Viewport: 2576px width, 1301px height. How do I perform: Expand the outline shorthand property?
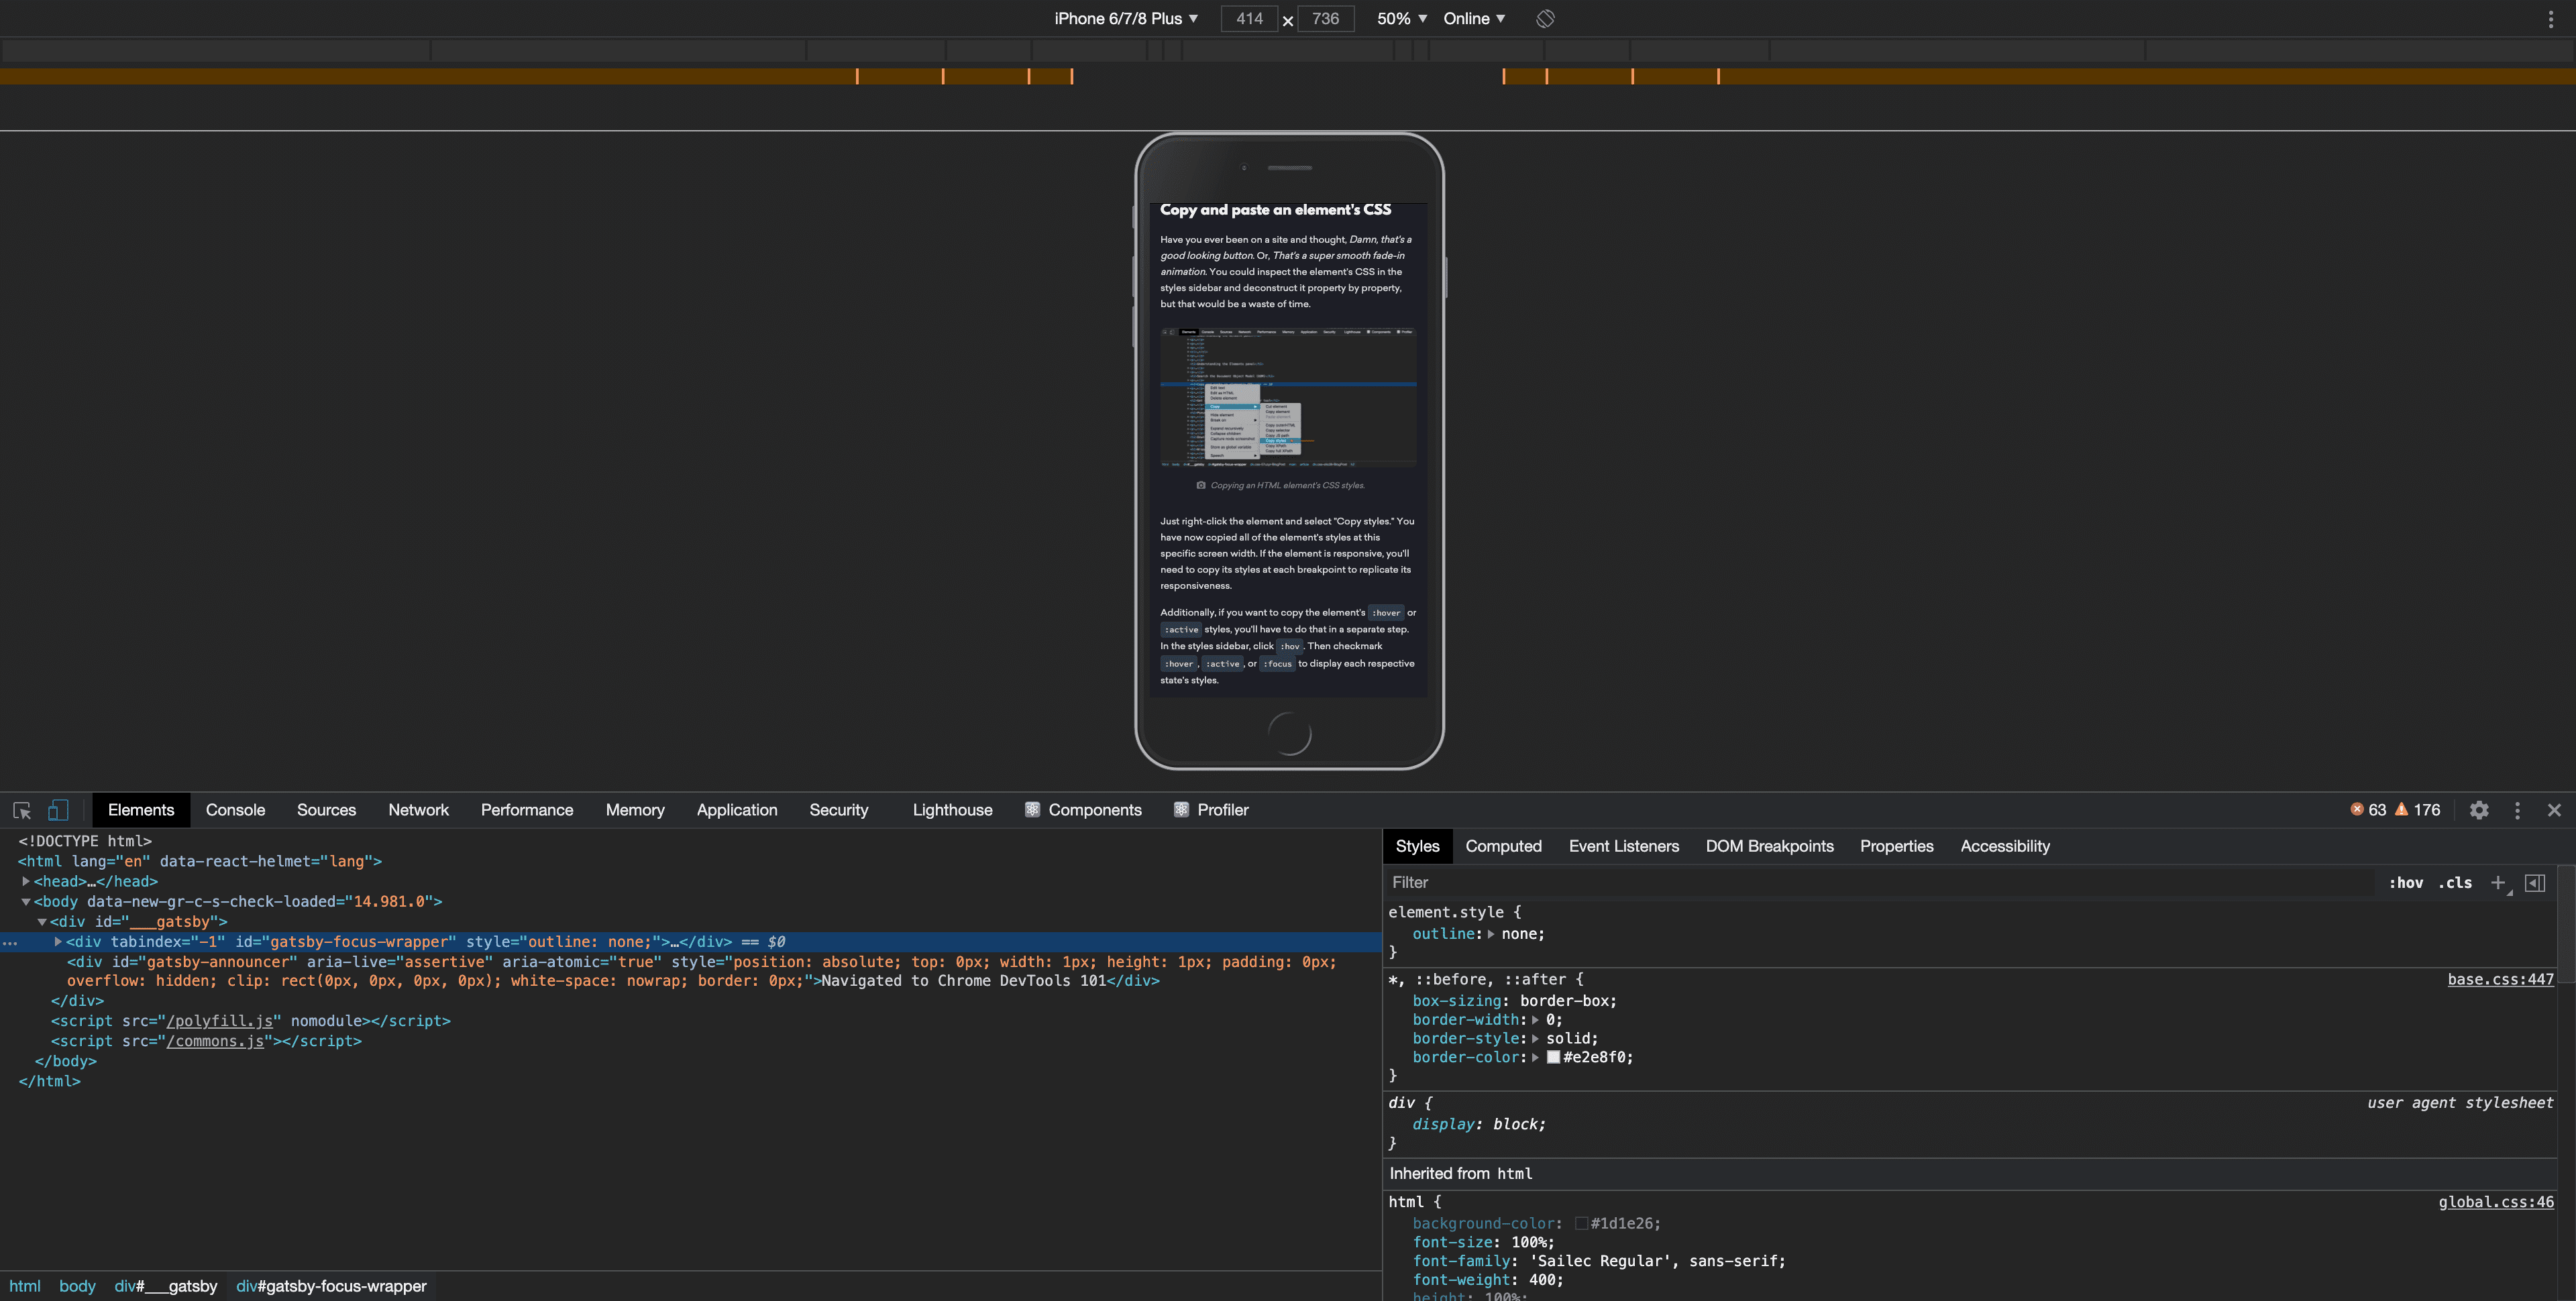tap(1491, 934)
